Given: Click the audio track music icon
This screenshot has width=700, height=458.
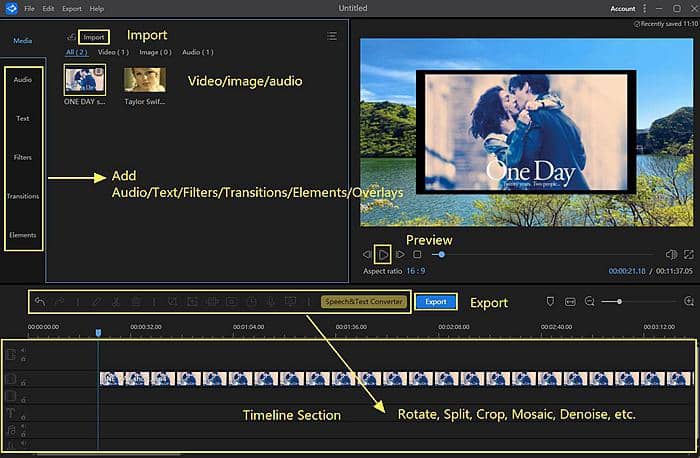Looking at the screenshot, I should pyautogui.click(x=11, y=430).
